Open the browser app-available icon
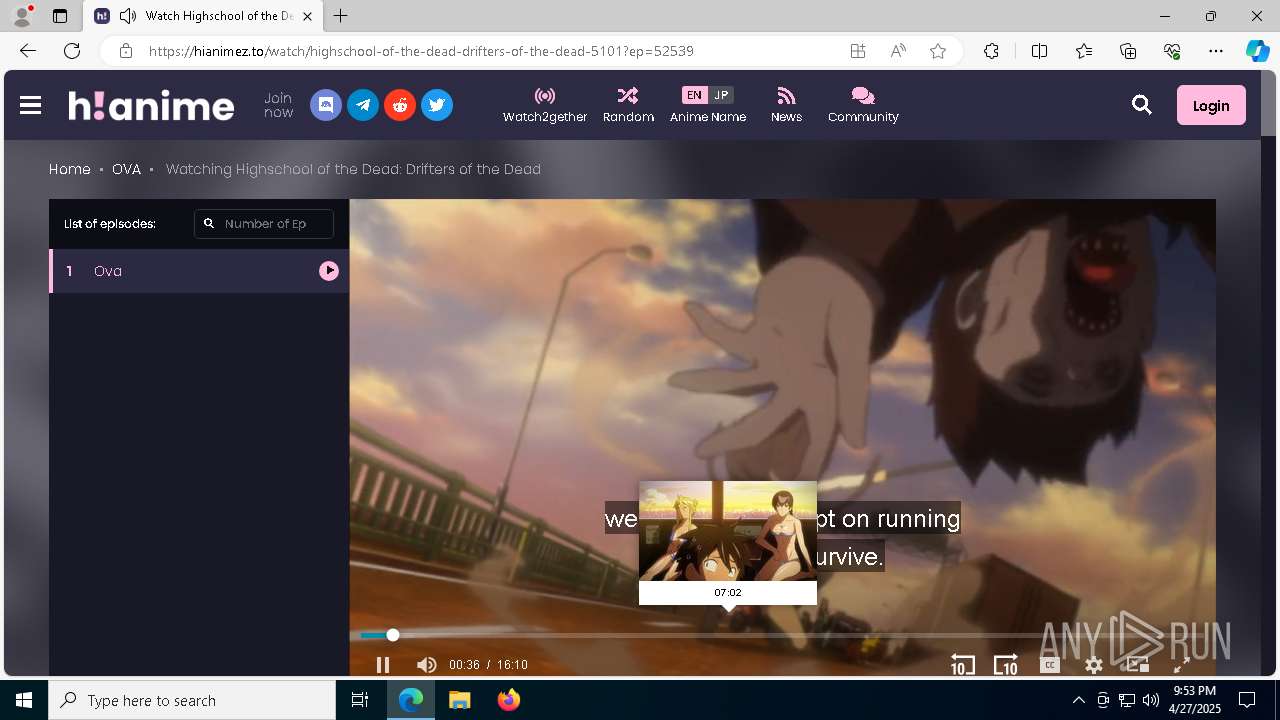This screenshot has height=720, width=1280. click(x=858, y=51)
